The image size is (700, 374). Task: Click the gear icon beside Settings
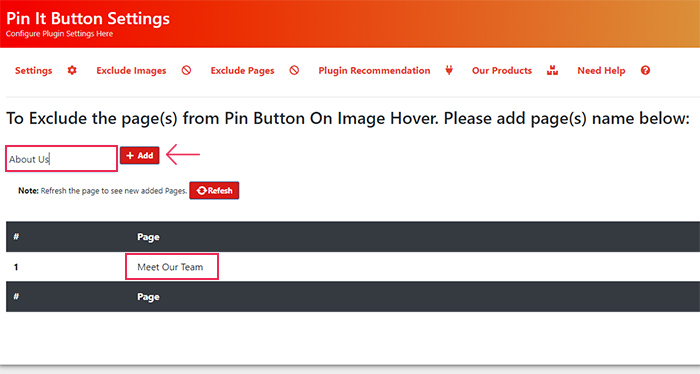click(72, 70)
